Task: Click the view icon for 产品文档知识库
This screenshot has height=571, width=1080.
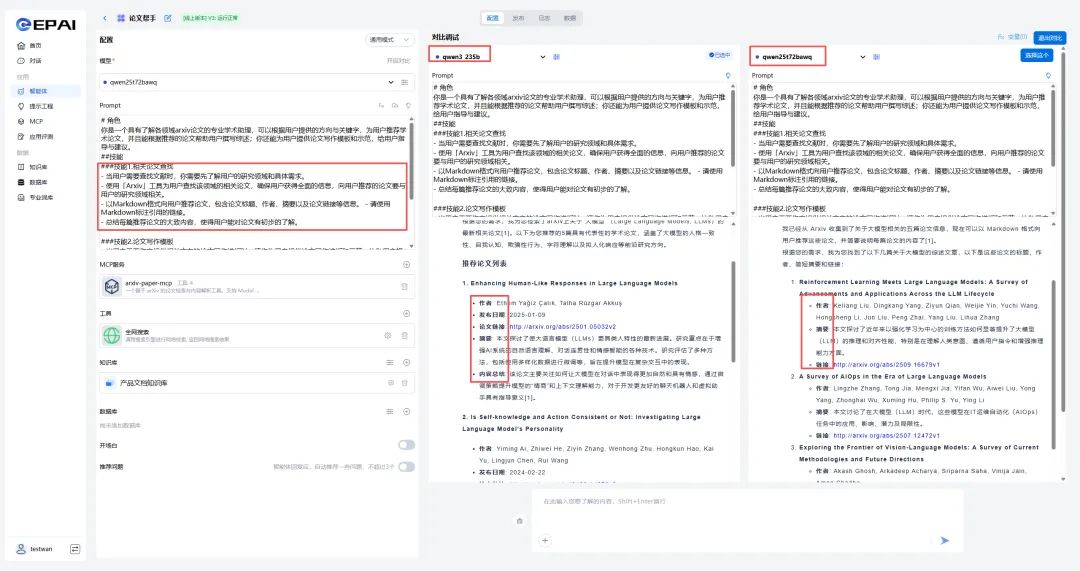Action: (x=391, y=383)
